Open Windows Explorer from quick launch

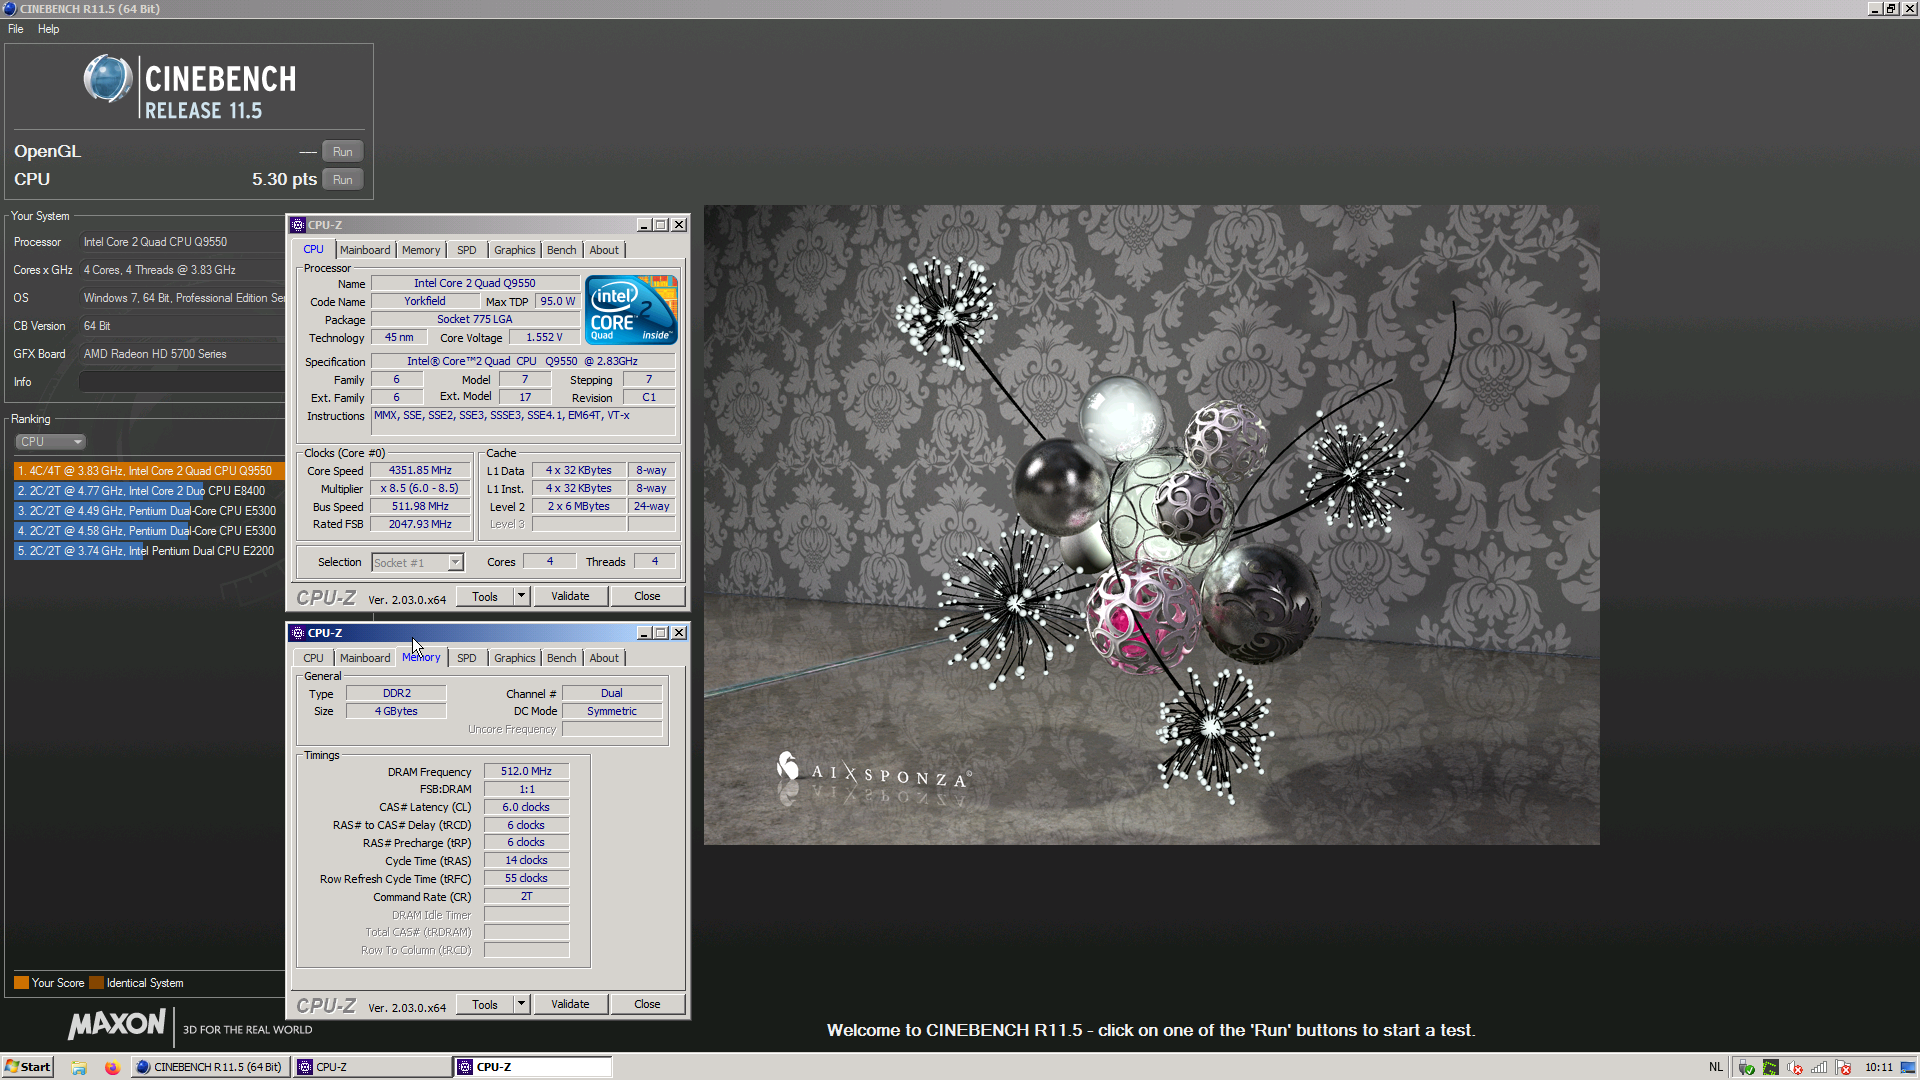79,1067
